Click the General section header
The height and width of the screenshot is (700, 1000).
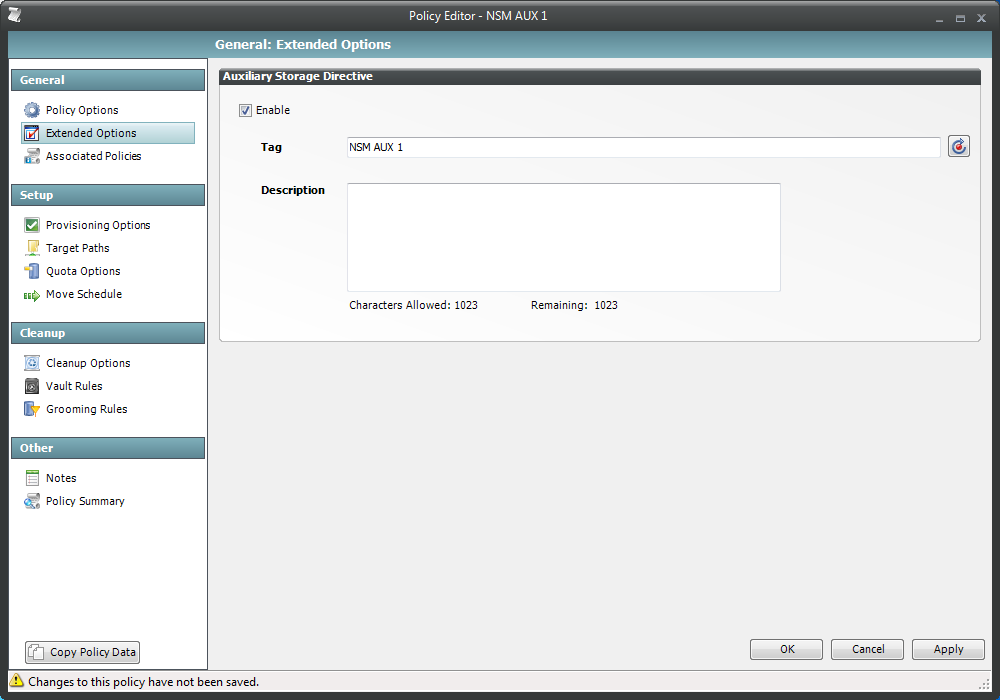(x=108, y=80)
